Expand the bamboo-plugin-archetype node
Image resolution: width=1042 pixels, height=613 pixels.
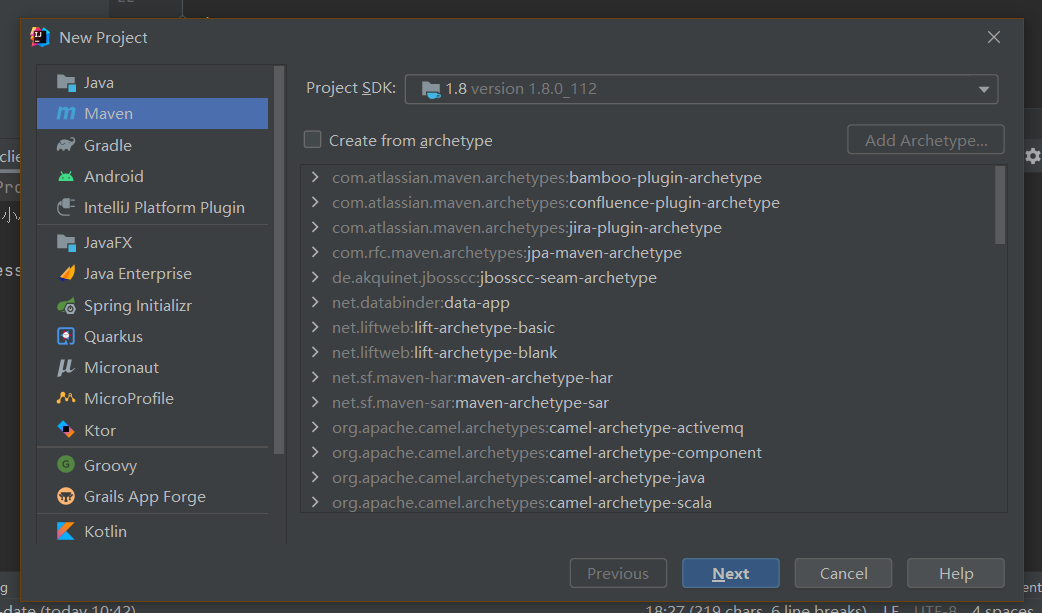point(315,178)
